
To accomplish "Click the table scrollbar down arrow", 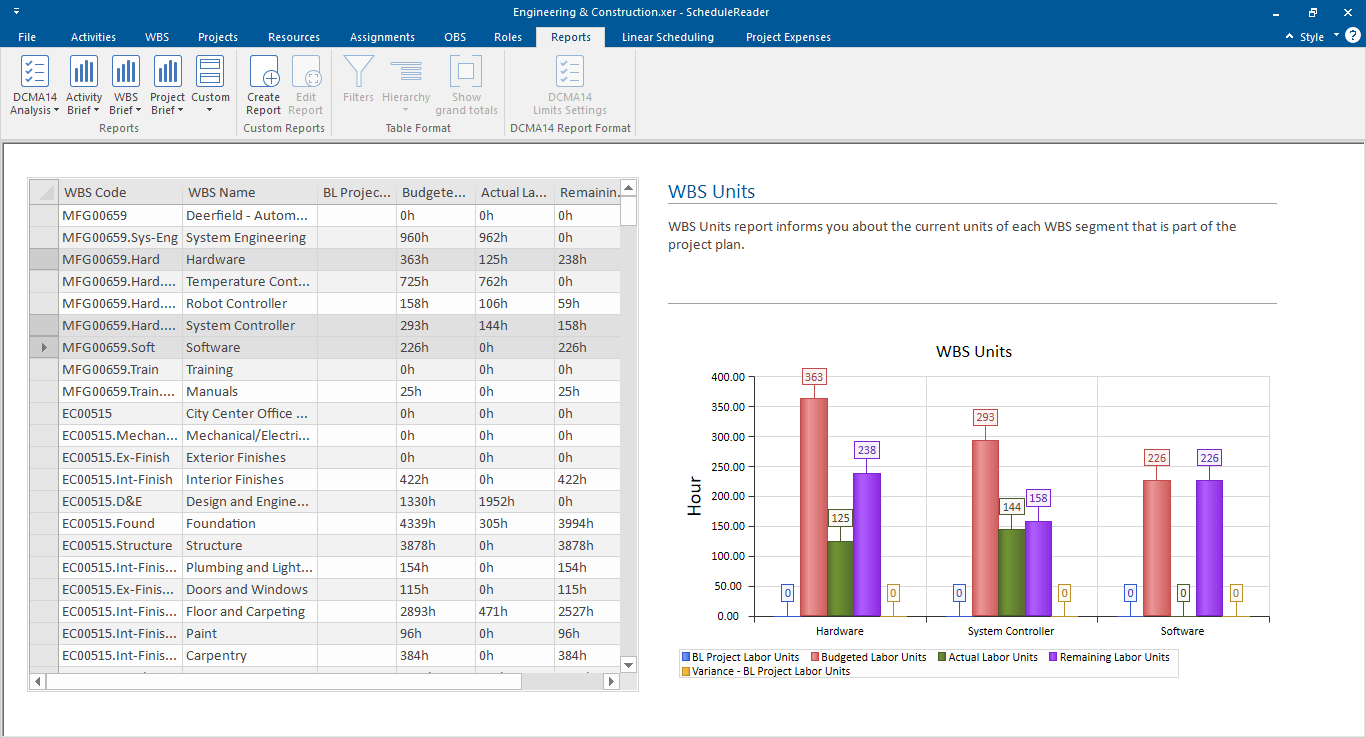I will (x=628, y=663).
